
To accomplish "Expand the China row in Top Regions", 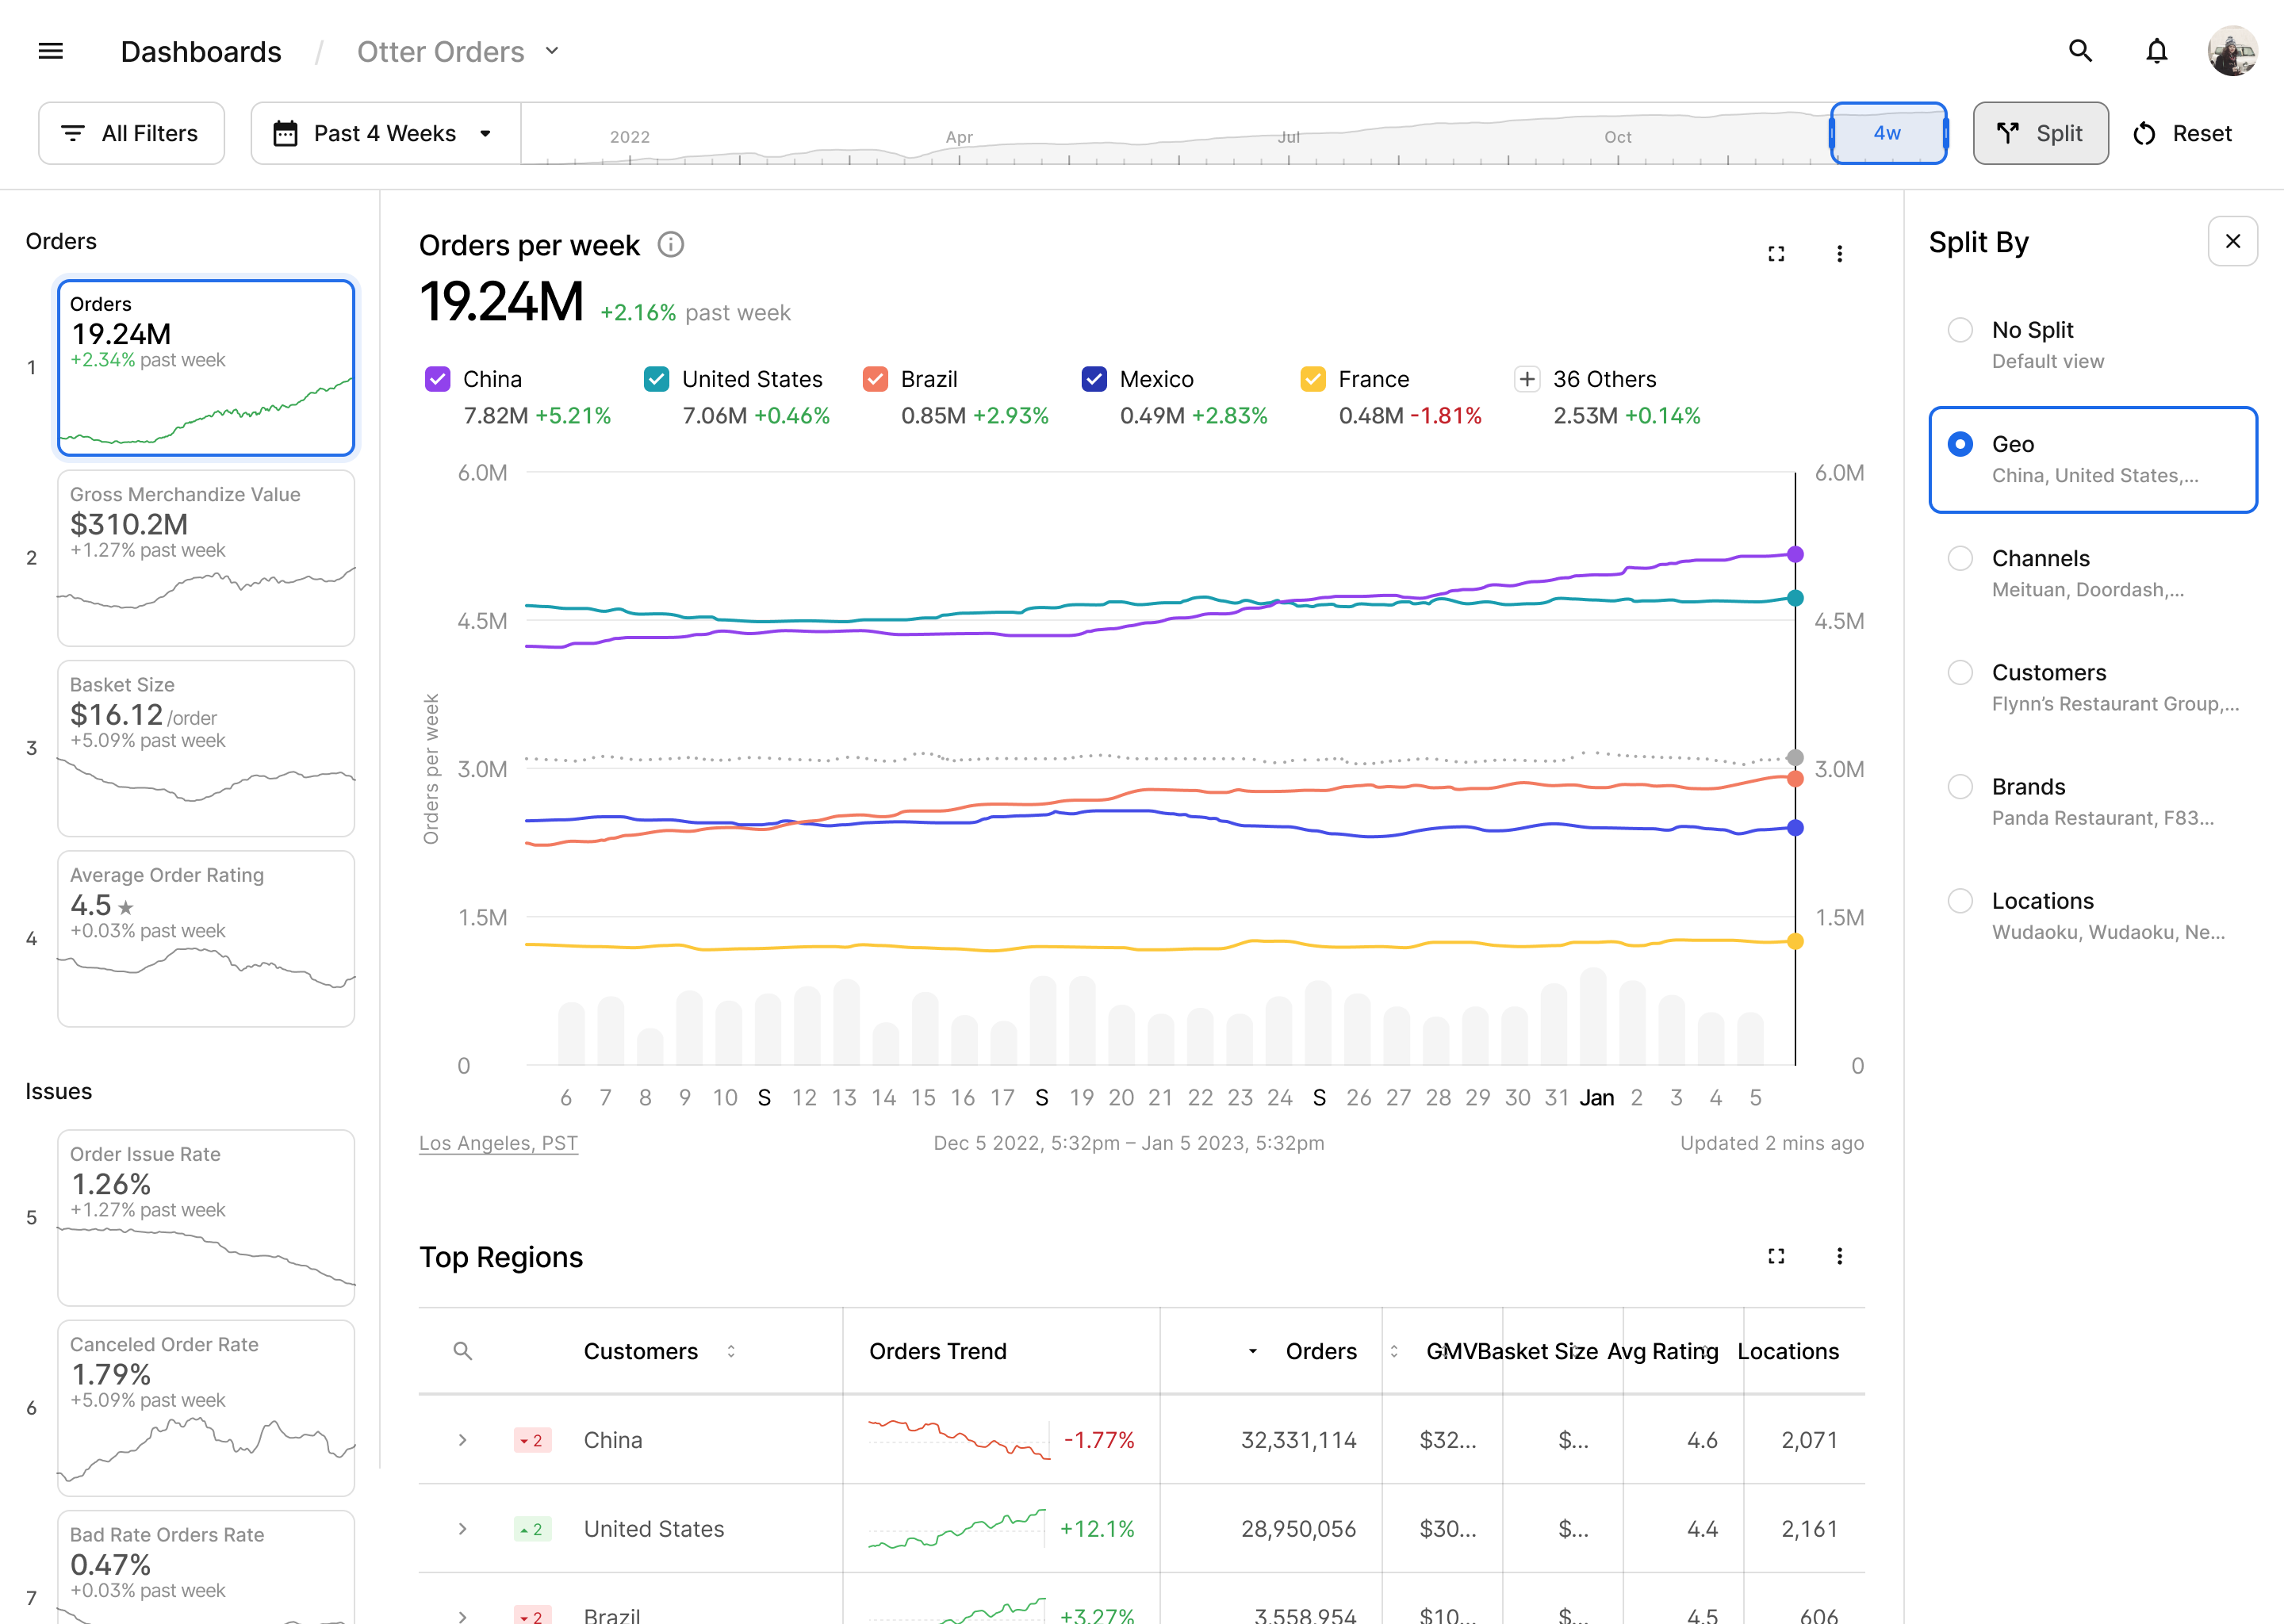I will coord(462,1440).
